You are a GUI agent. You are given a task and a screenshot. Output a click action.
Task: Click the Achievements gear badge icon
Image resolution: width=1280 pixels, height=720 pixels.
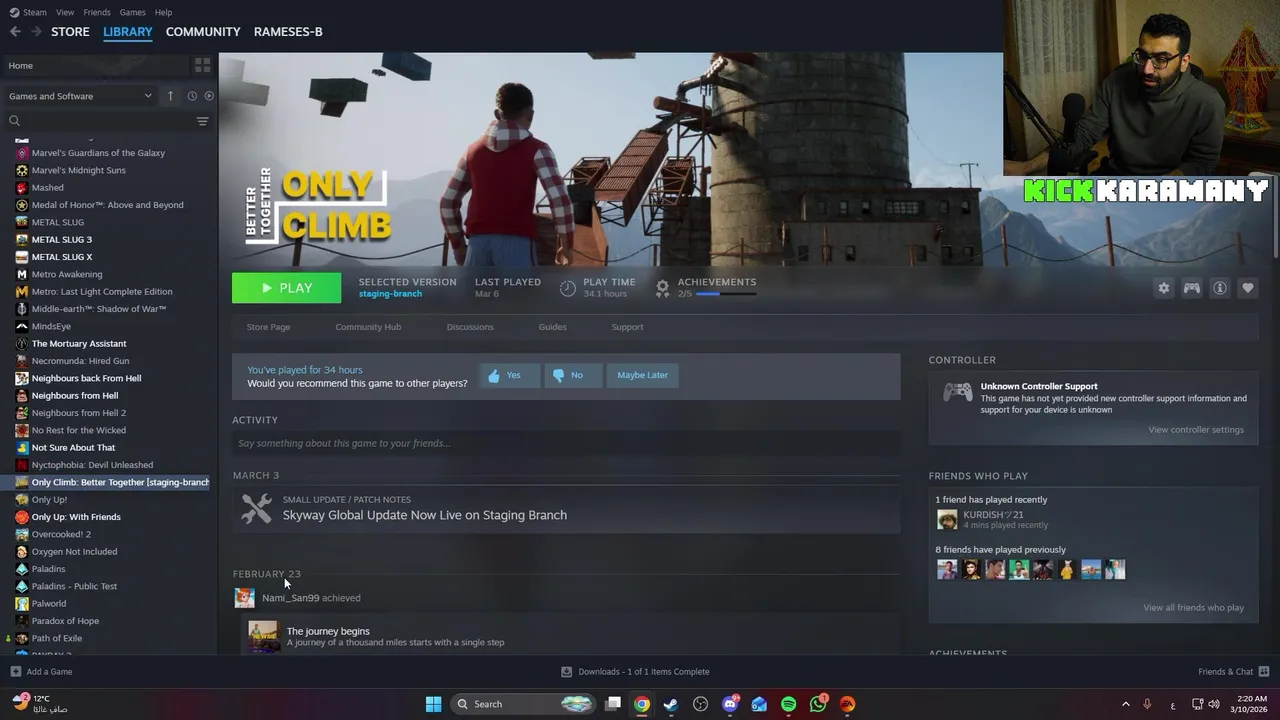tap(662, 288)
